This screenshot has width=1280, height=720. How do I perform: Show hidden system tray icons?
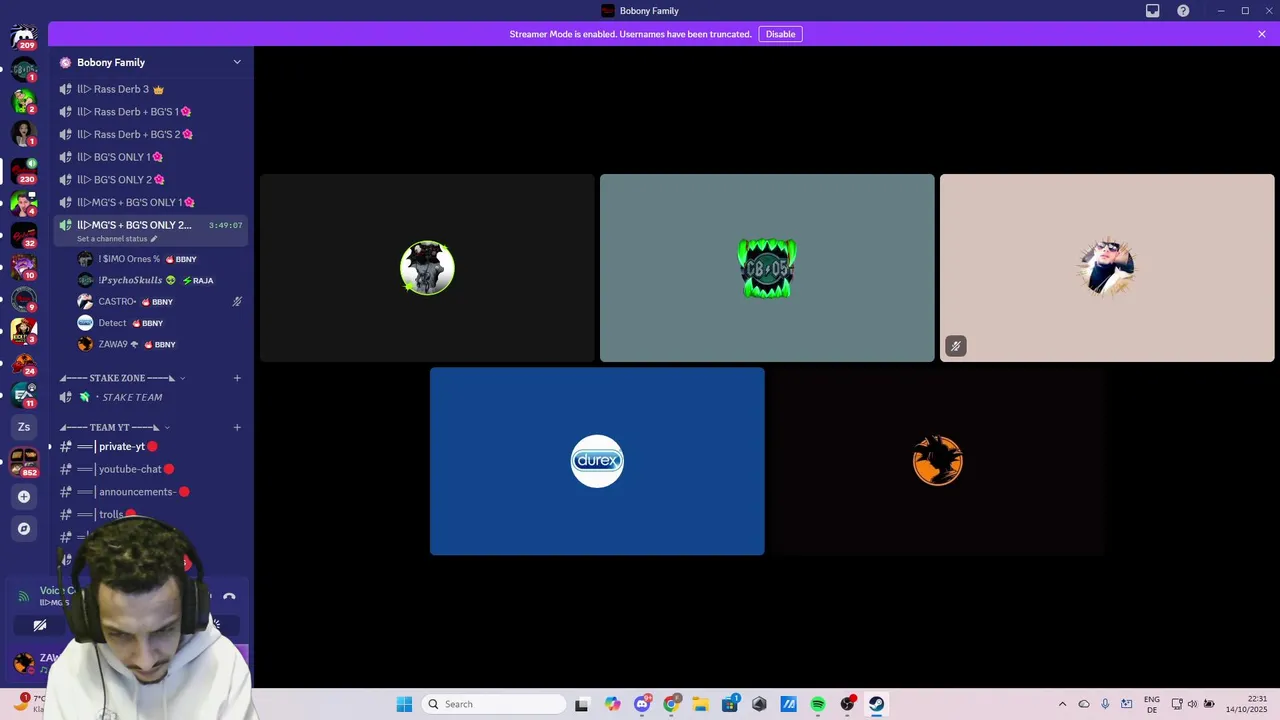[x=1062, y=704]
